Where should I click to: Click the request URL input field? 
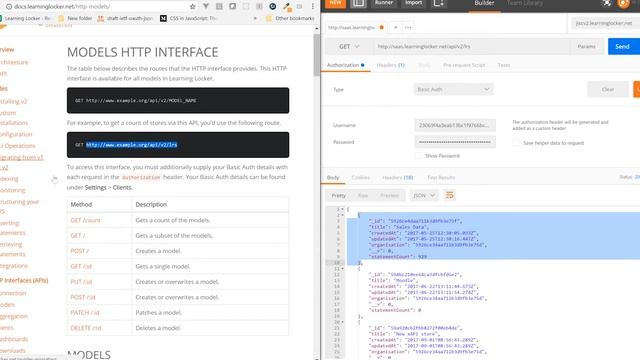pos(471,47)
